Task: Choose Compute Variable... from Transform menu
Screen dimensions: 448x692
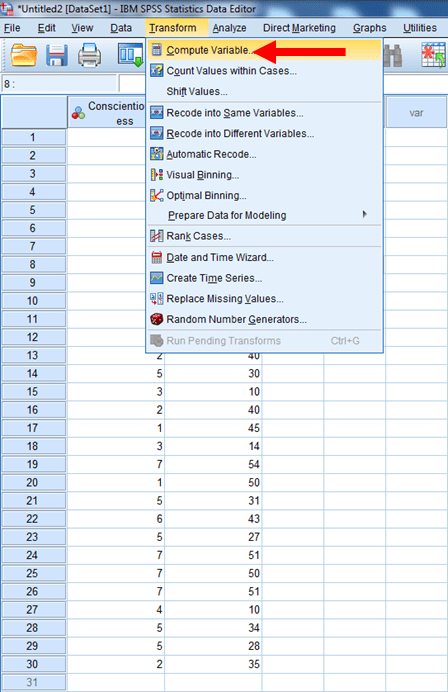Action: [264, 50]
